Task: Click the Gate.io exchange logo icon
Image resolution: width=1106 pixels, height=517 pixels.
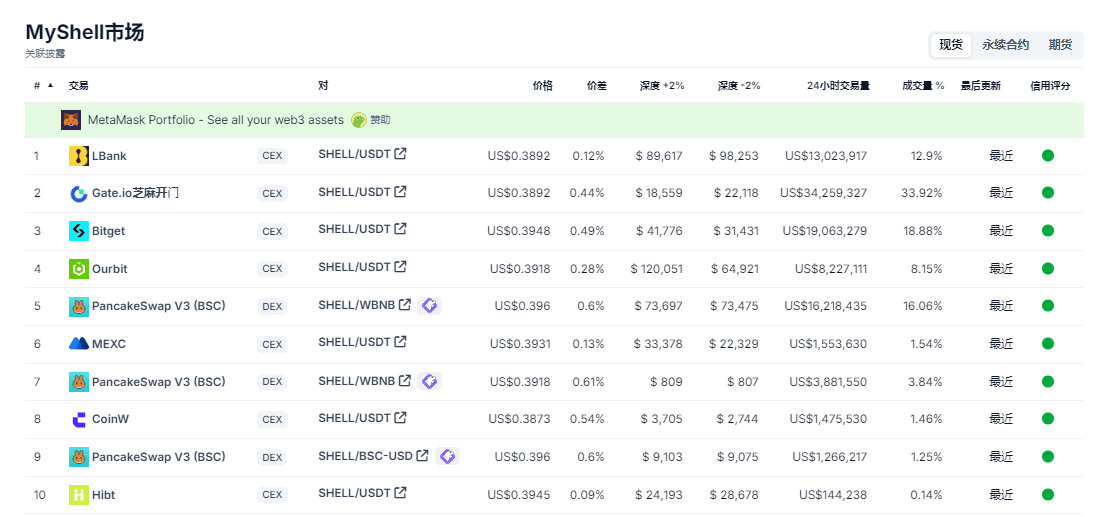Action: point(79,194)
